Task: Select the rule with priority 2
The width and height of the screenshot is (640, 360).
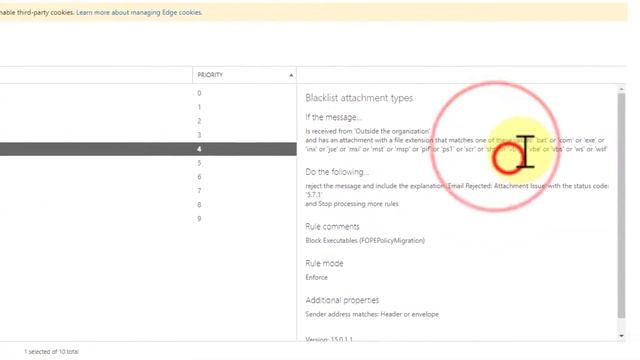Action: pos(148,121)
